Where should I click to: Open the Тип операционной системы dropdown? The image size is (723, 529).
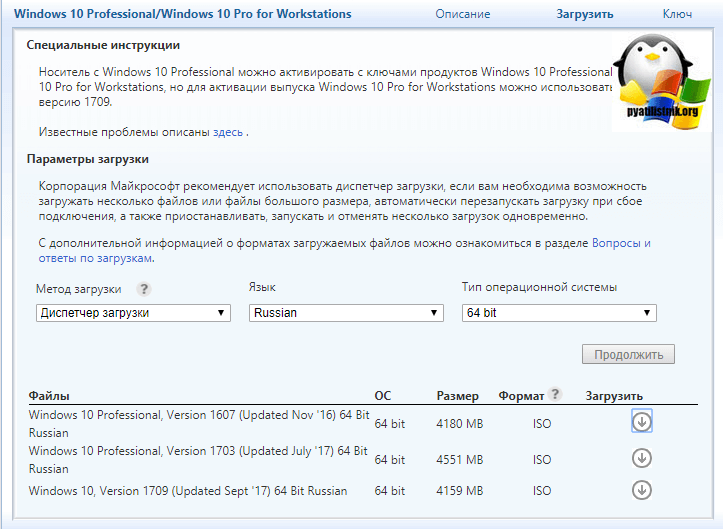(559, 313)
